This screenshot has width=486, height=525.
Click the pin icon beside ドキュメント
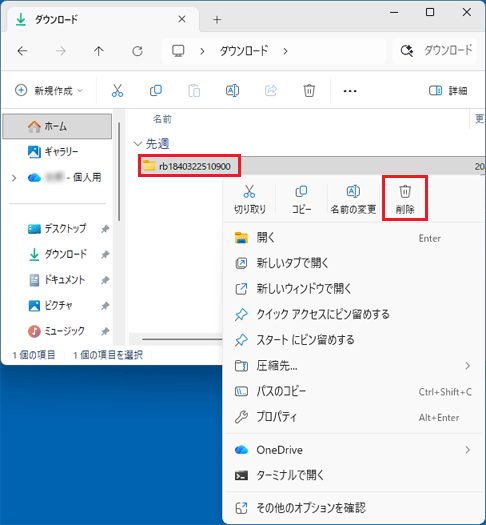[105, 280]
